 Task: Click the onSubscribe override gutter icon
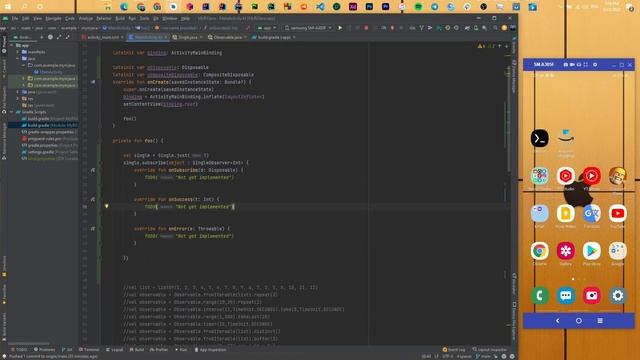point(93,170)
